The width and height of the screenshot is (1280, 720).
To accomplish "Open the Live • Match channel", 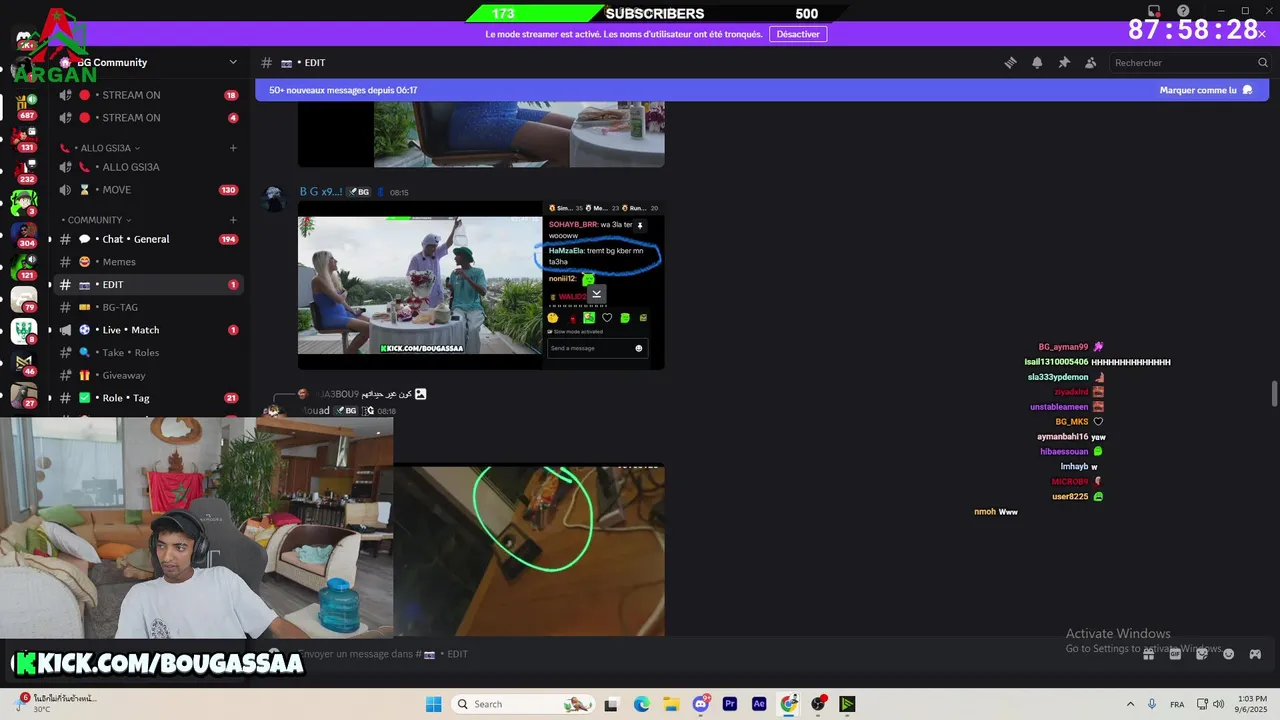I will pos(148,330).
